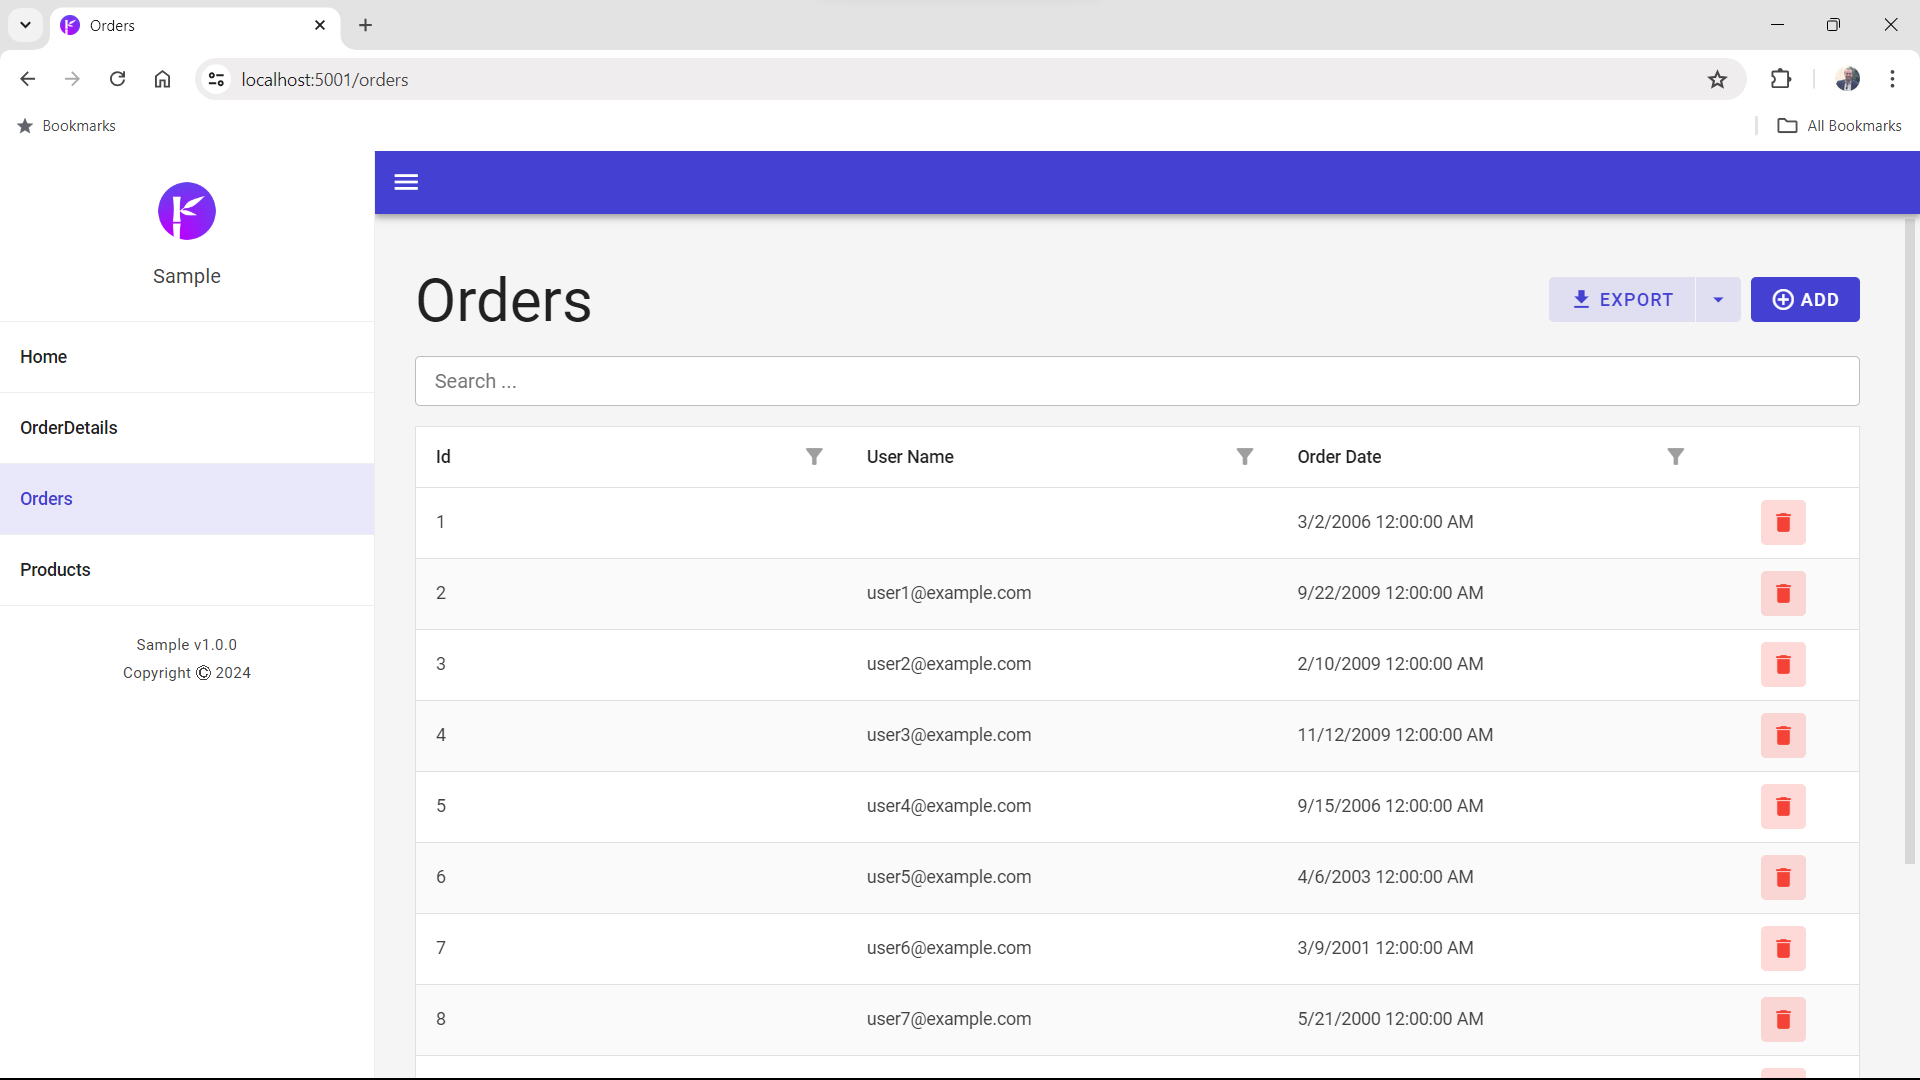Open the browser profile menu
This screenshot has height=1080, width=1920.
tap(1849, 79)
